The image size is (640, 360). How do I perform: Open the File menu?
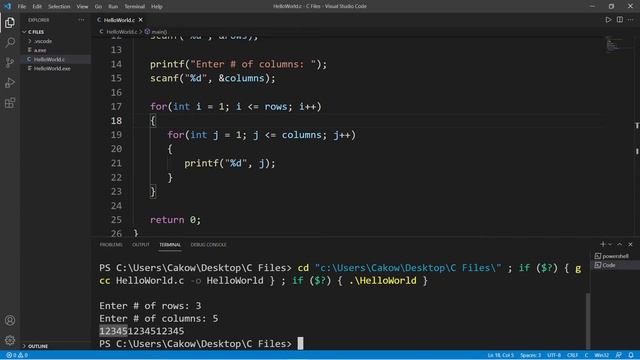[22, 6]
